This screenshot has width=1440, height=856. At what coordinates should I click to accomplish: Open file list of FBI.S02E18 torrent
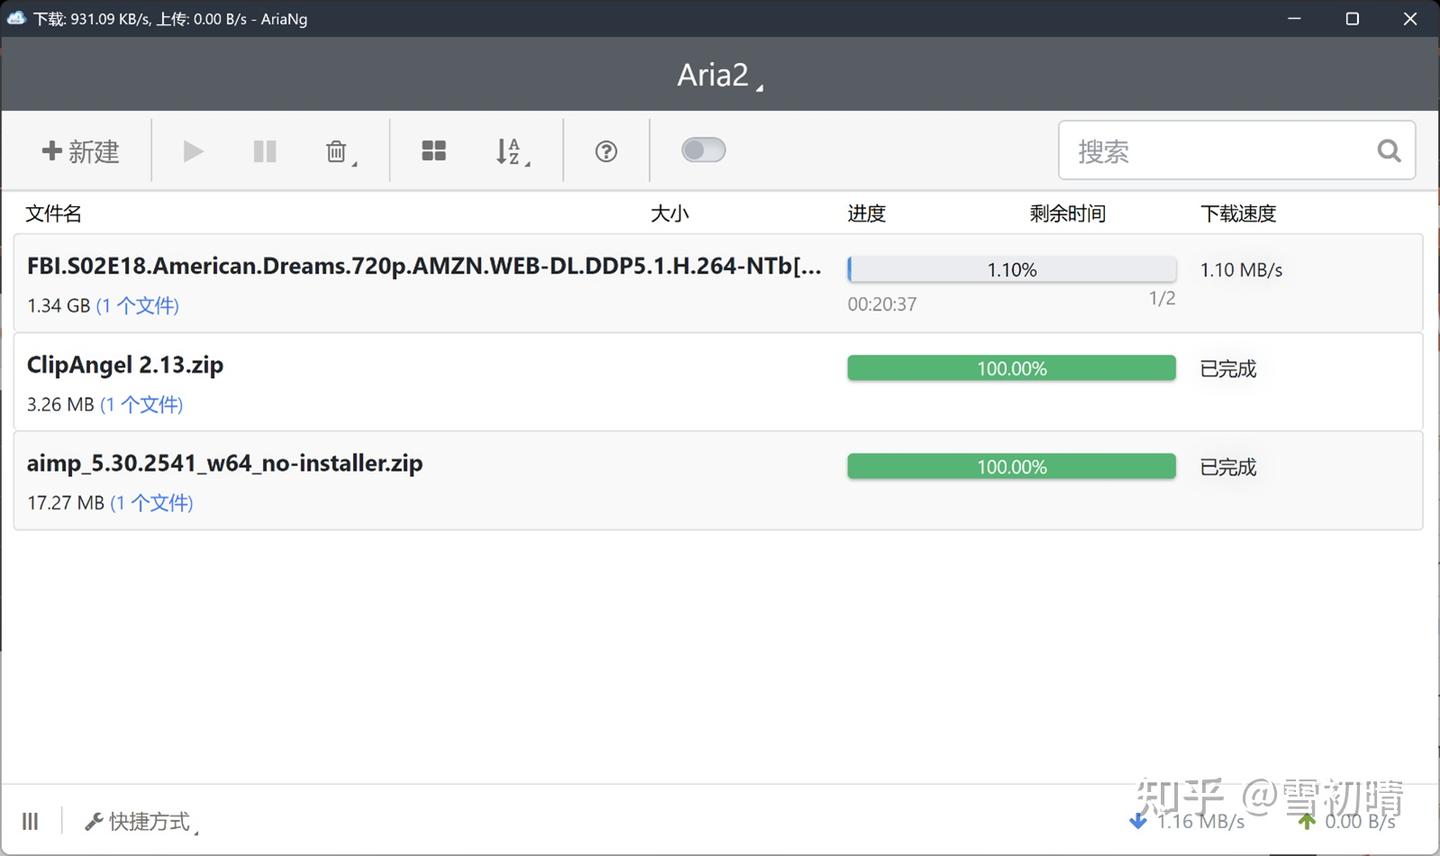click(138, 305)
